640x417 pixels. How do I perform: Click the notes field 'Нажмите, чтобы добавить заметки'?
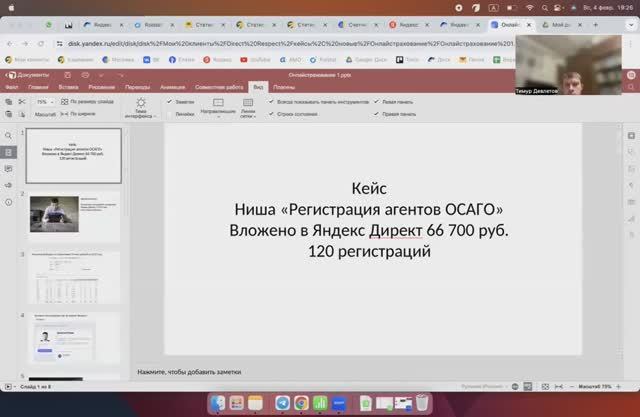tap(189, 372)
